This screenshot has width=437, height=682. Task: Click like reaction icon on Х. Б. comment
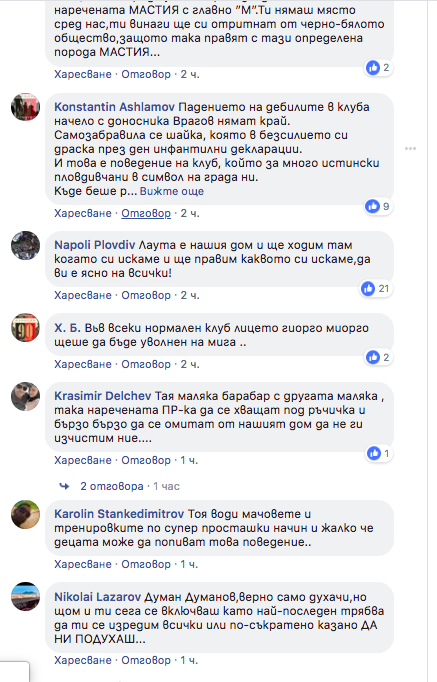coord(373,358)
